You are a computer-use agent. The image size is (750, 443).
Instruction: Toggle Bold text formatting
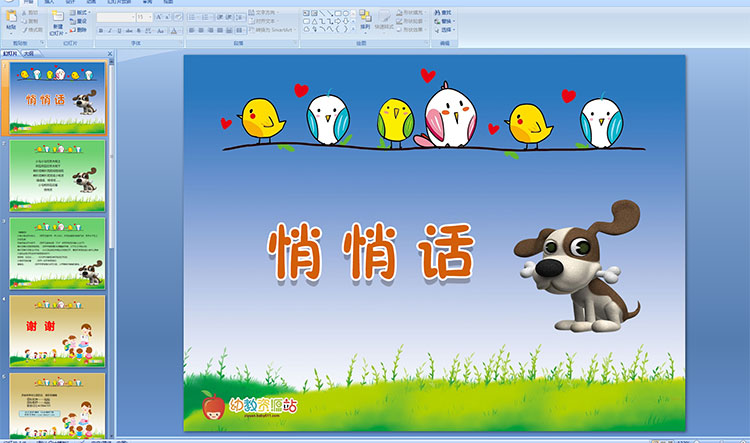pos(101,31)
